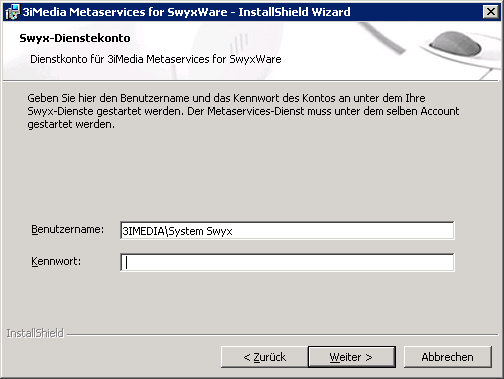Viewport: 504px width, 379px height.
Task: Click the Kennwort label
Action: [x=56, y=261]
